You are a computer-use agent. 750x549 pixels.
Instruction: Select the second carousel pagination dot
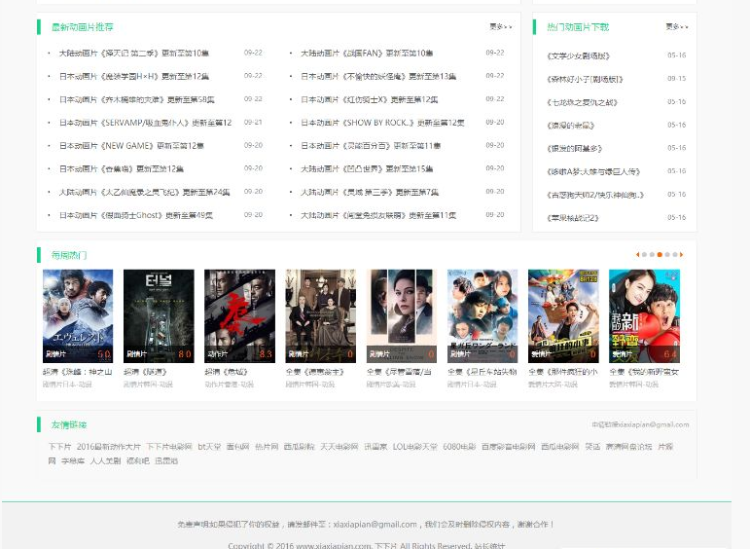coord(652,254)
